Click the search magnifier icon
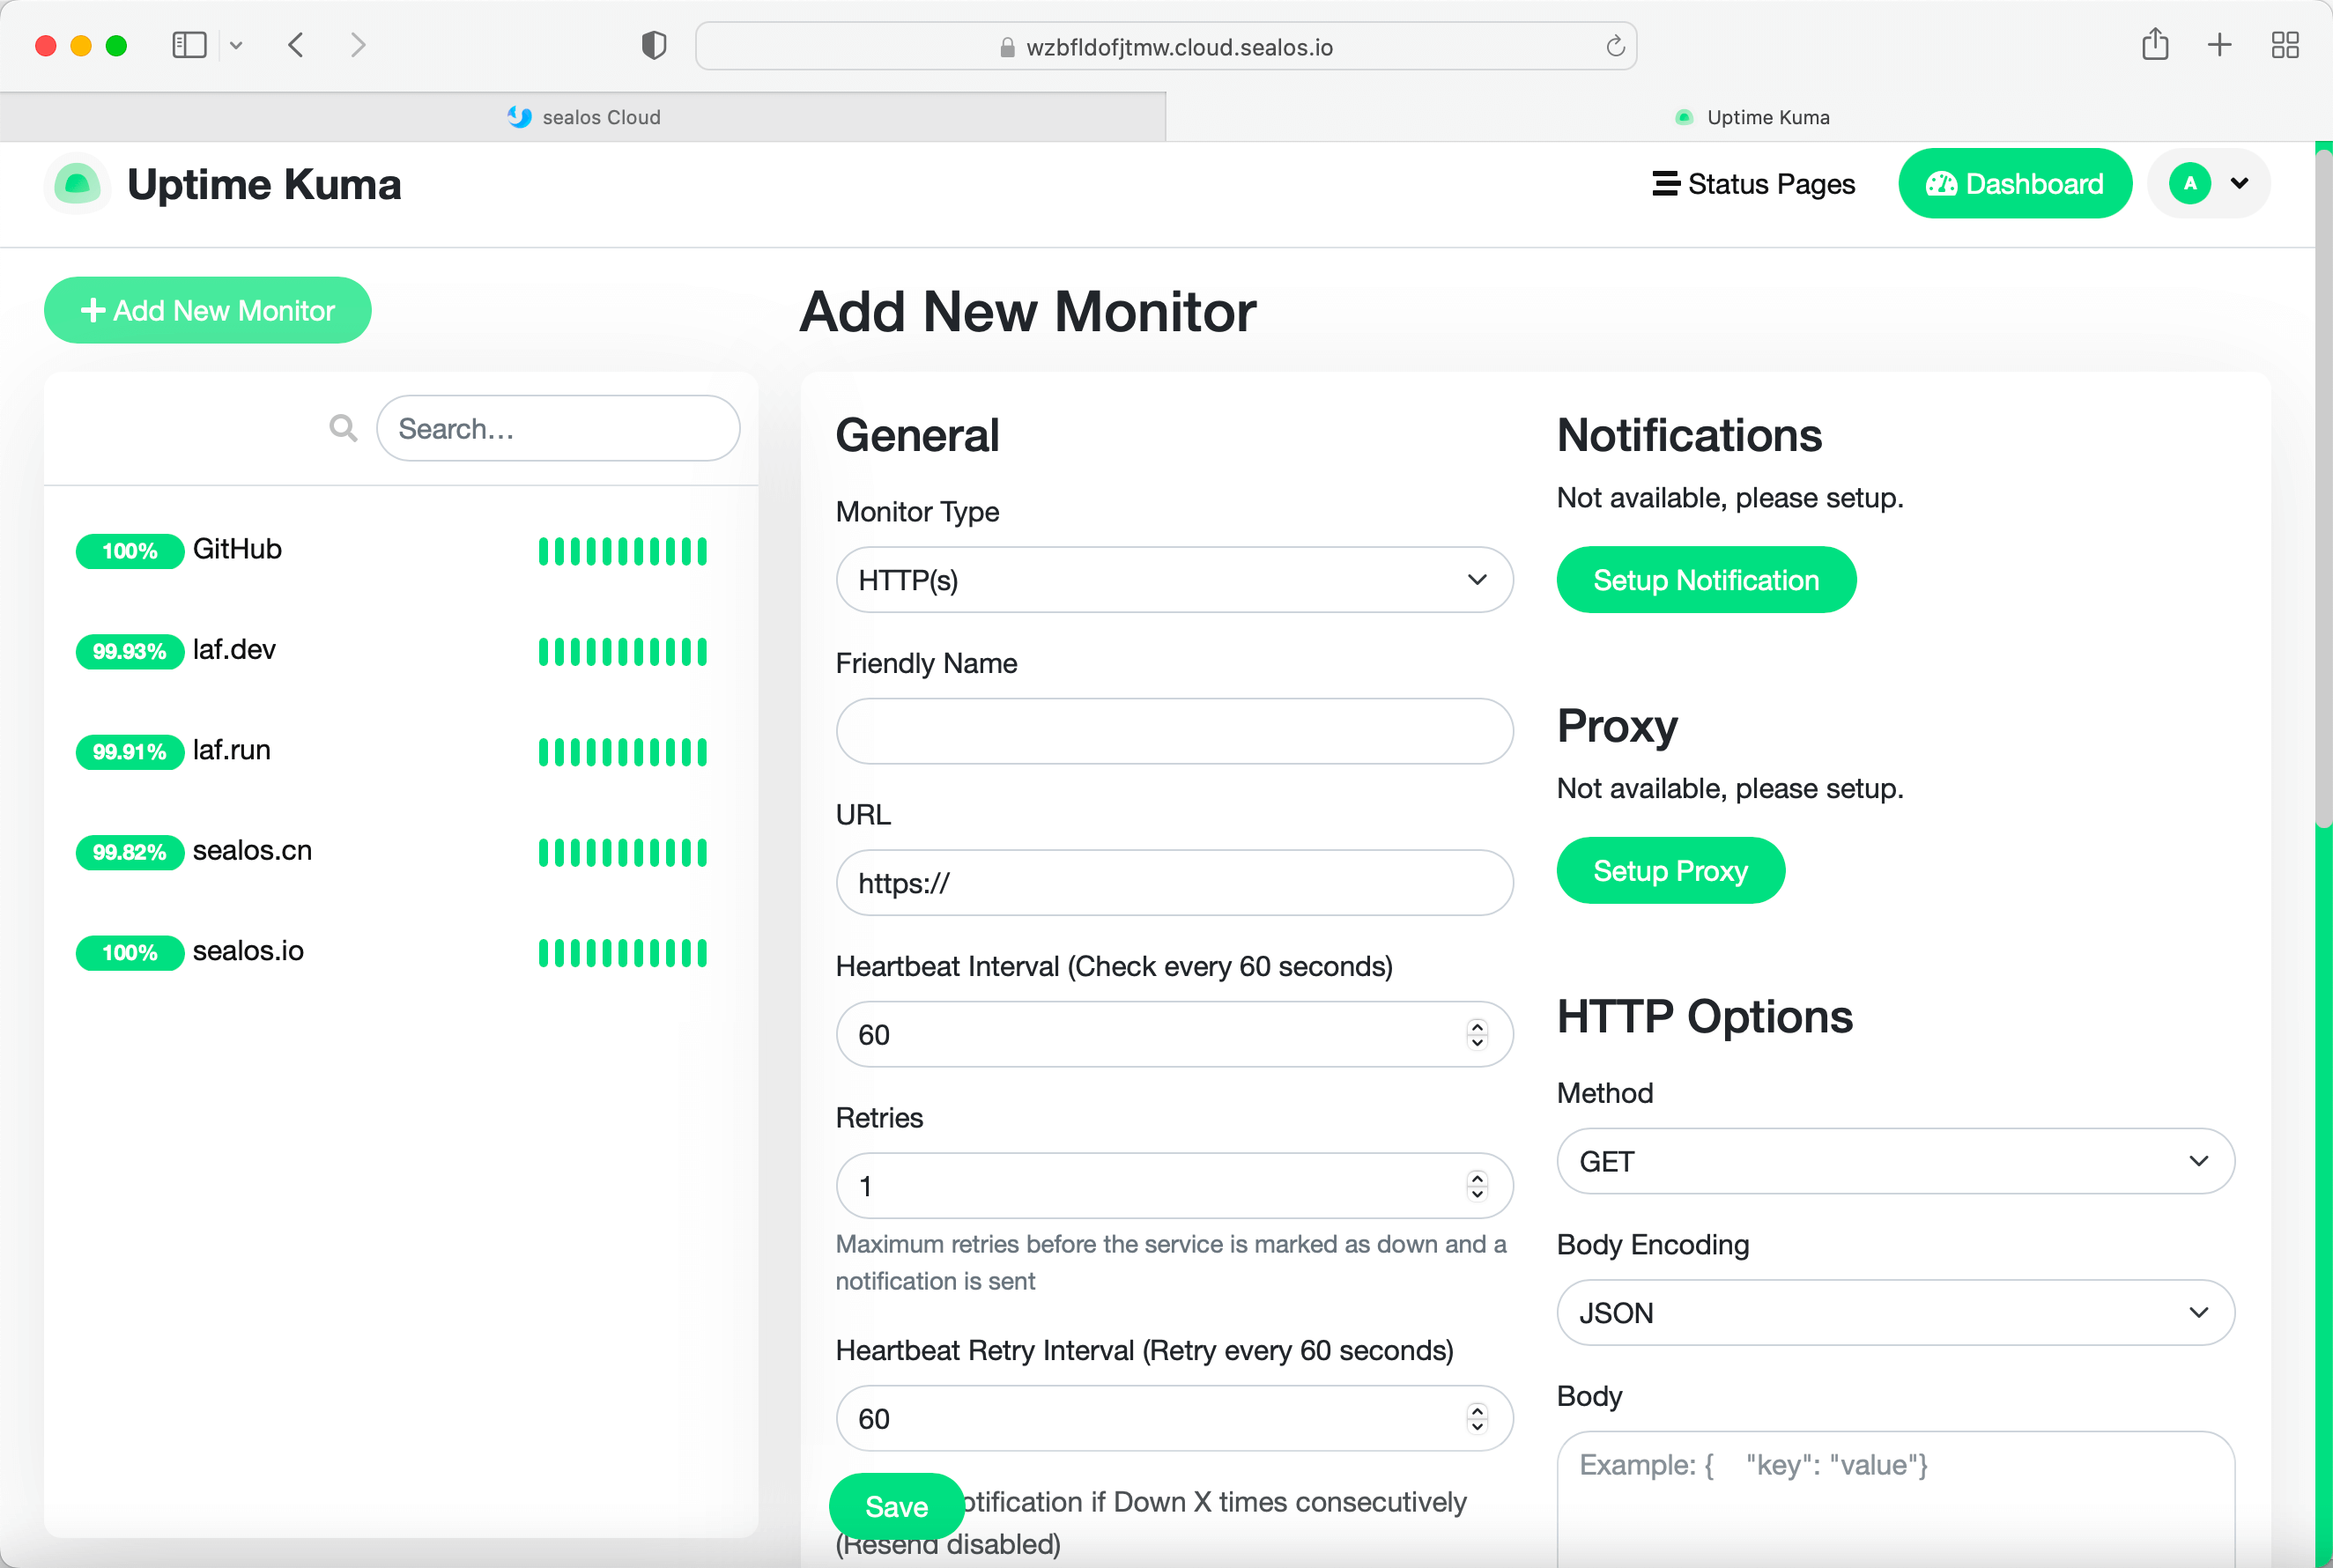The height and width of the screenshot is (1568, 2333). pyautogui.click(x=343, y=428)
